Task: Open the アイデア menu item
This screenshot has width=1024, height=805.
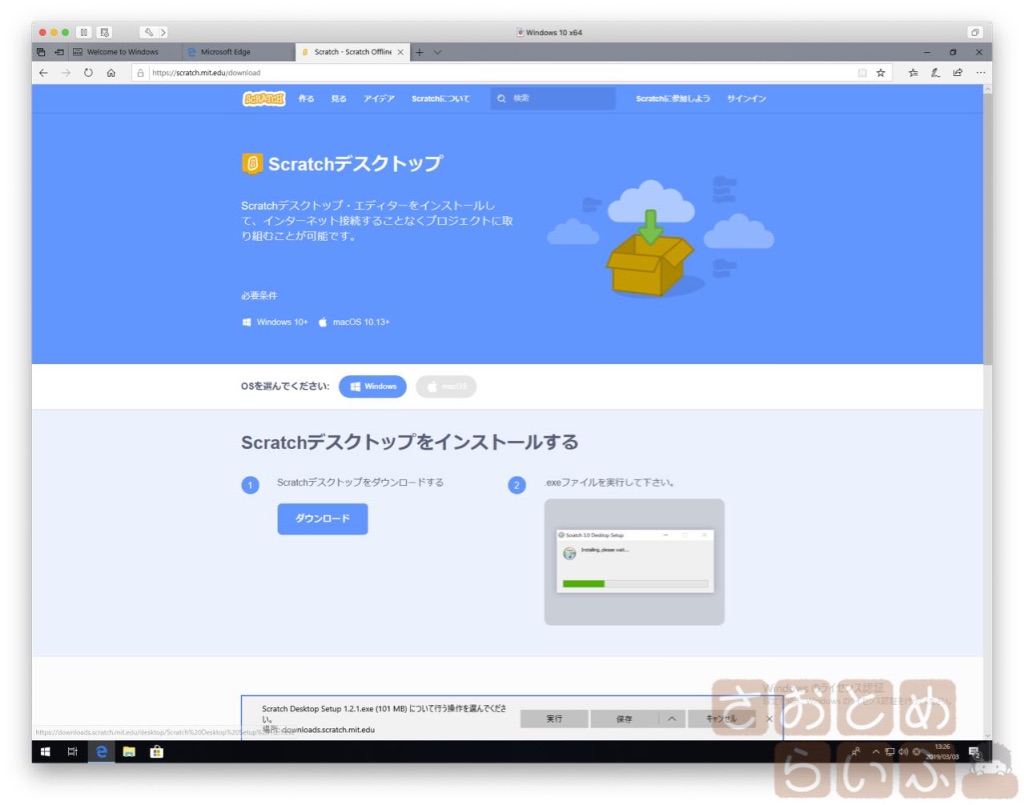Action: coord(379,99)
